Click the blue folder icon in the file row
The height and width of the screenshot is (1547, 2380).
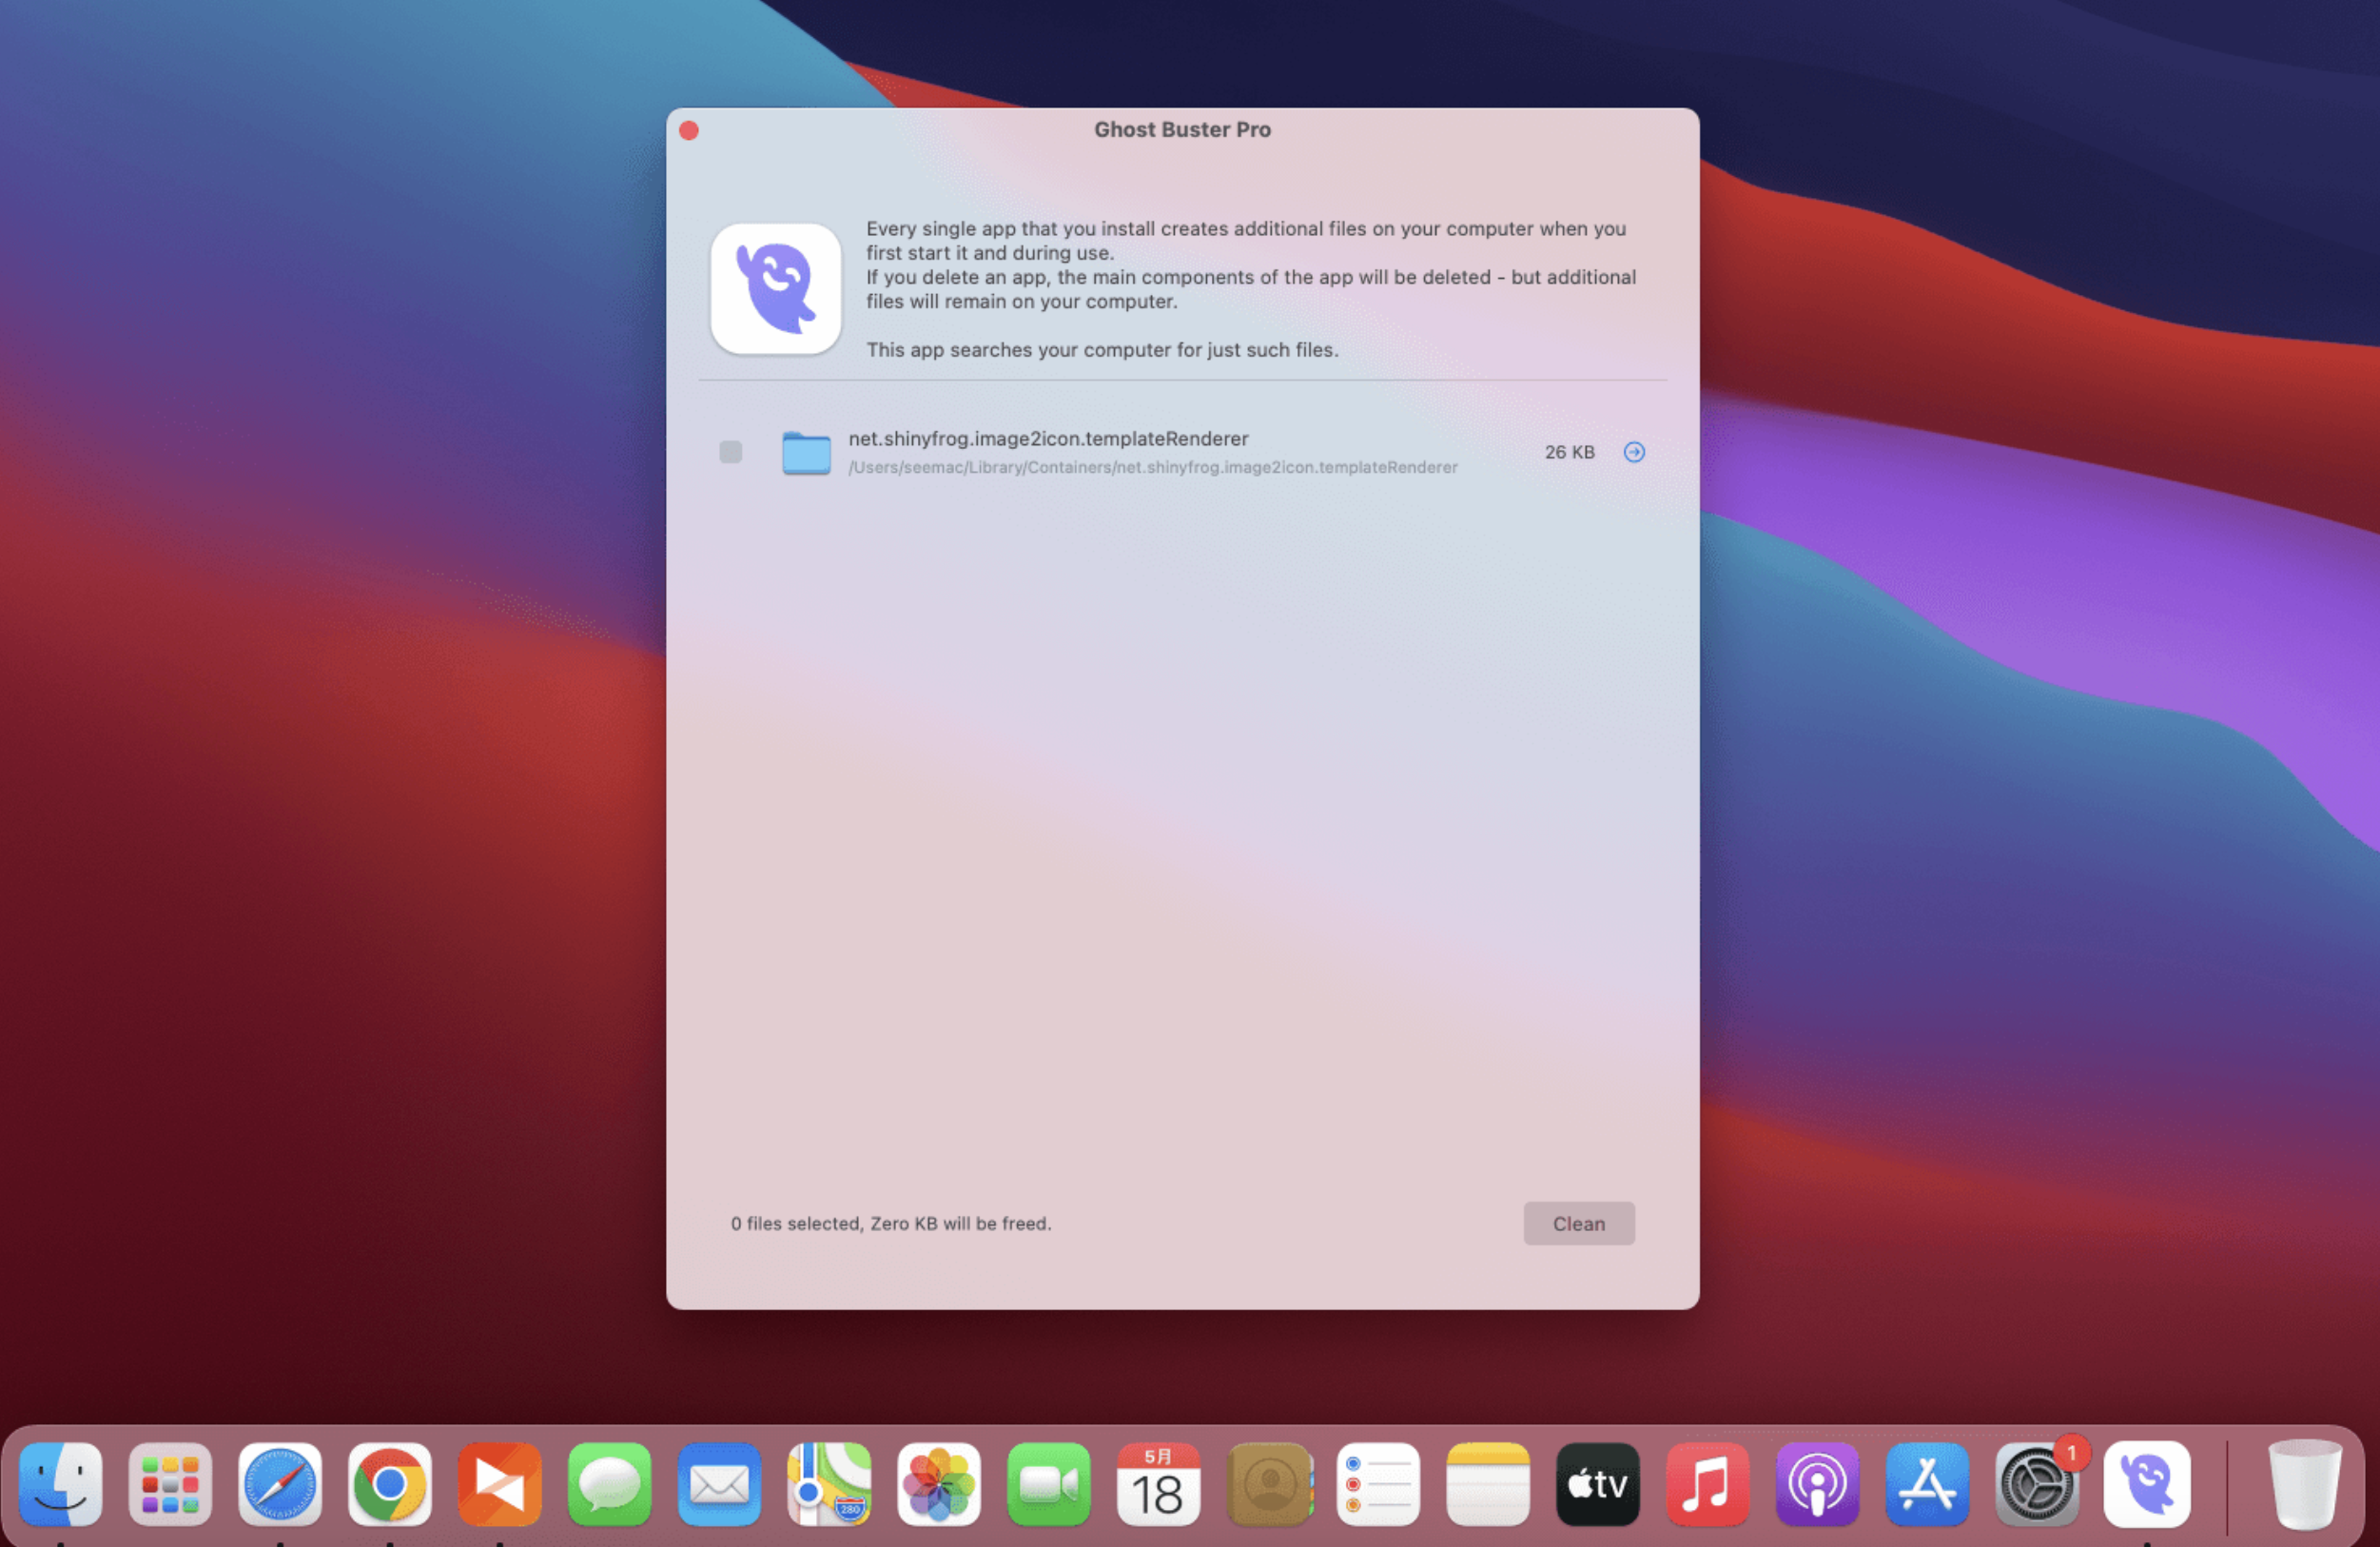click(807, 452)
